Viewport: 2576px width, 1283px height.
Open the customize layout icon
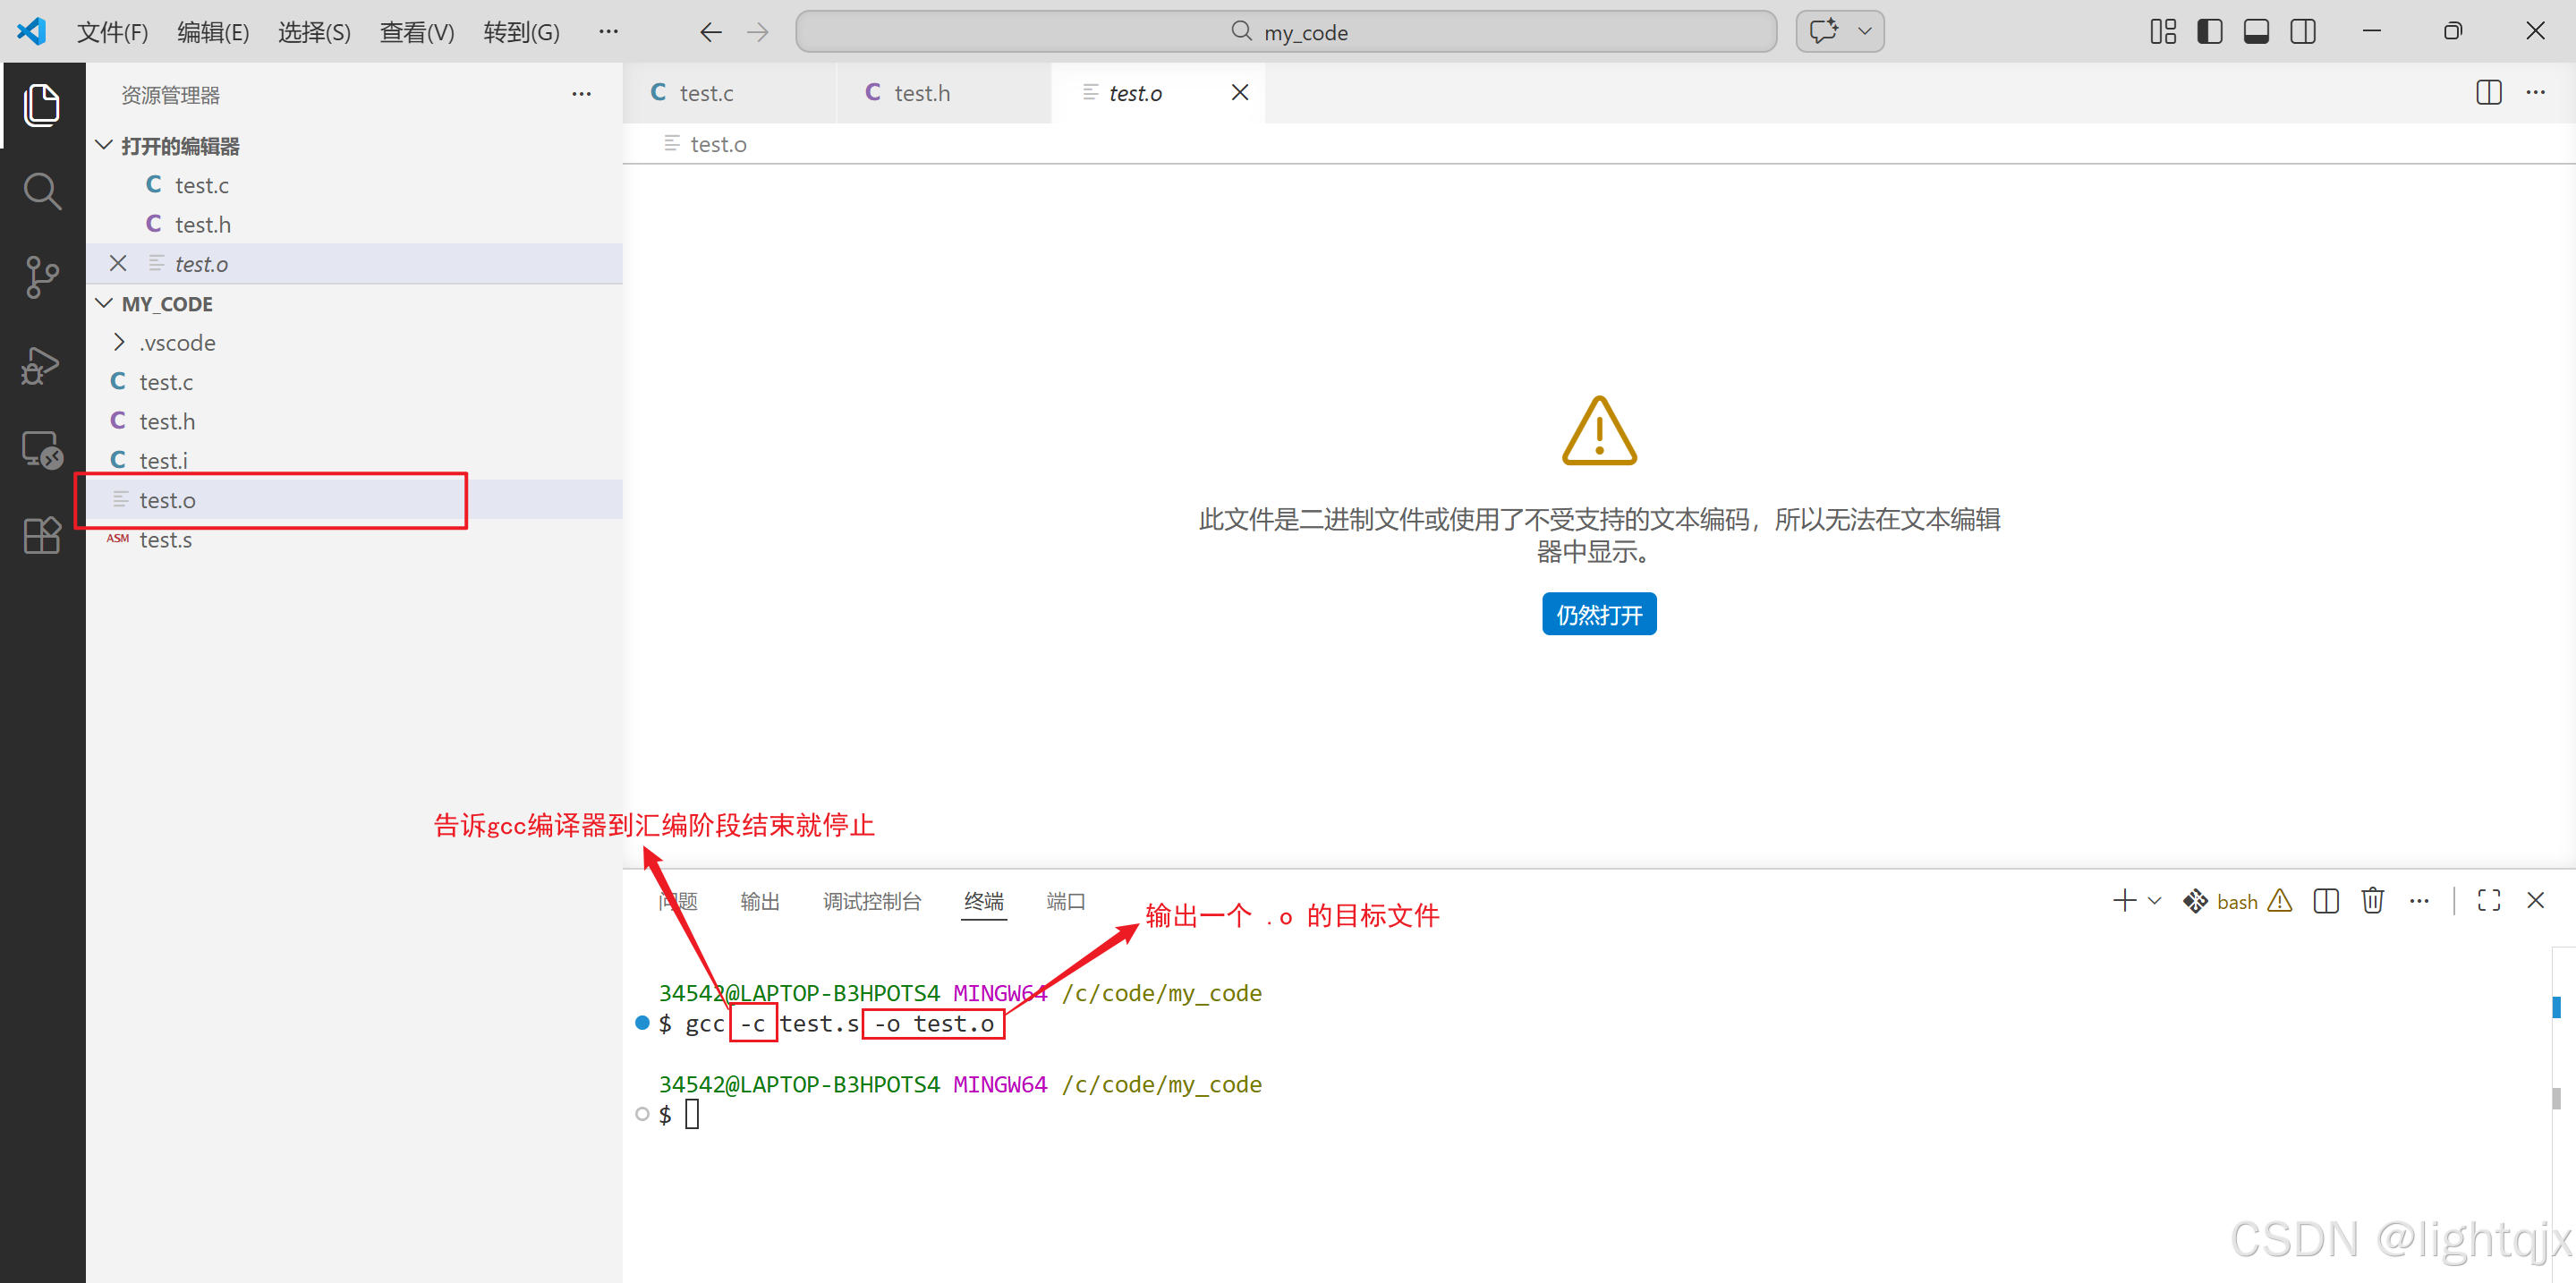[x=2163, y=32]
